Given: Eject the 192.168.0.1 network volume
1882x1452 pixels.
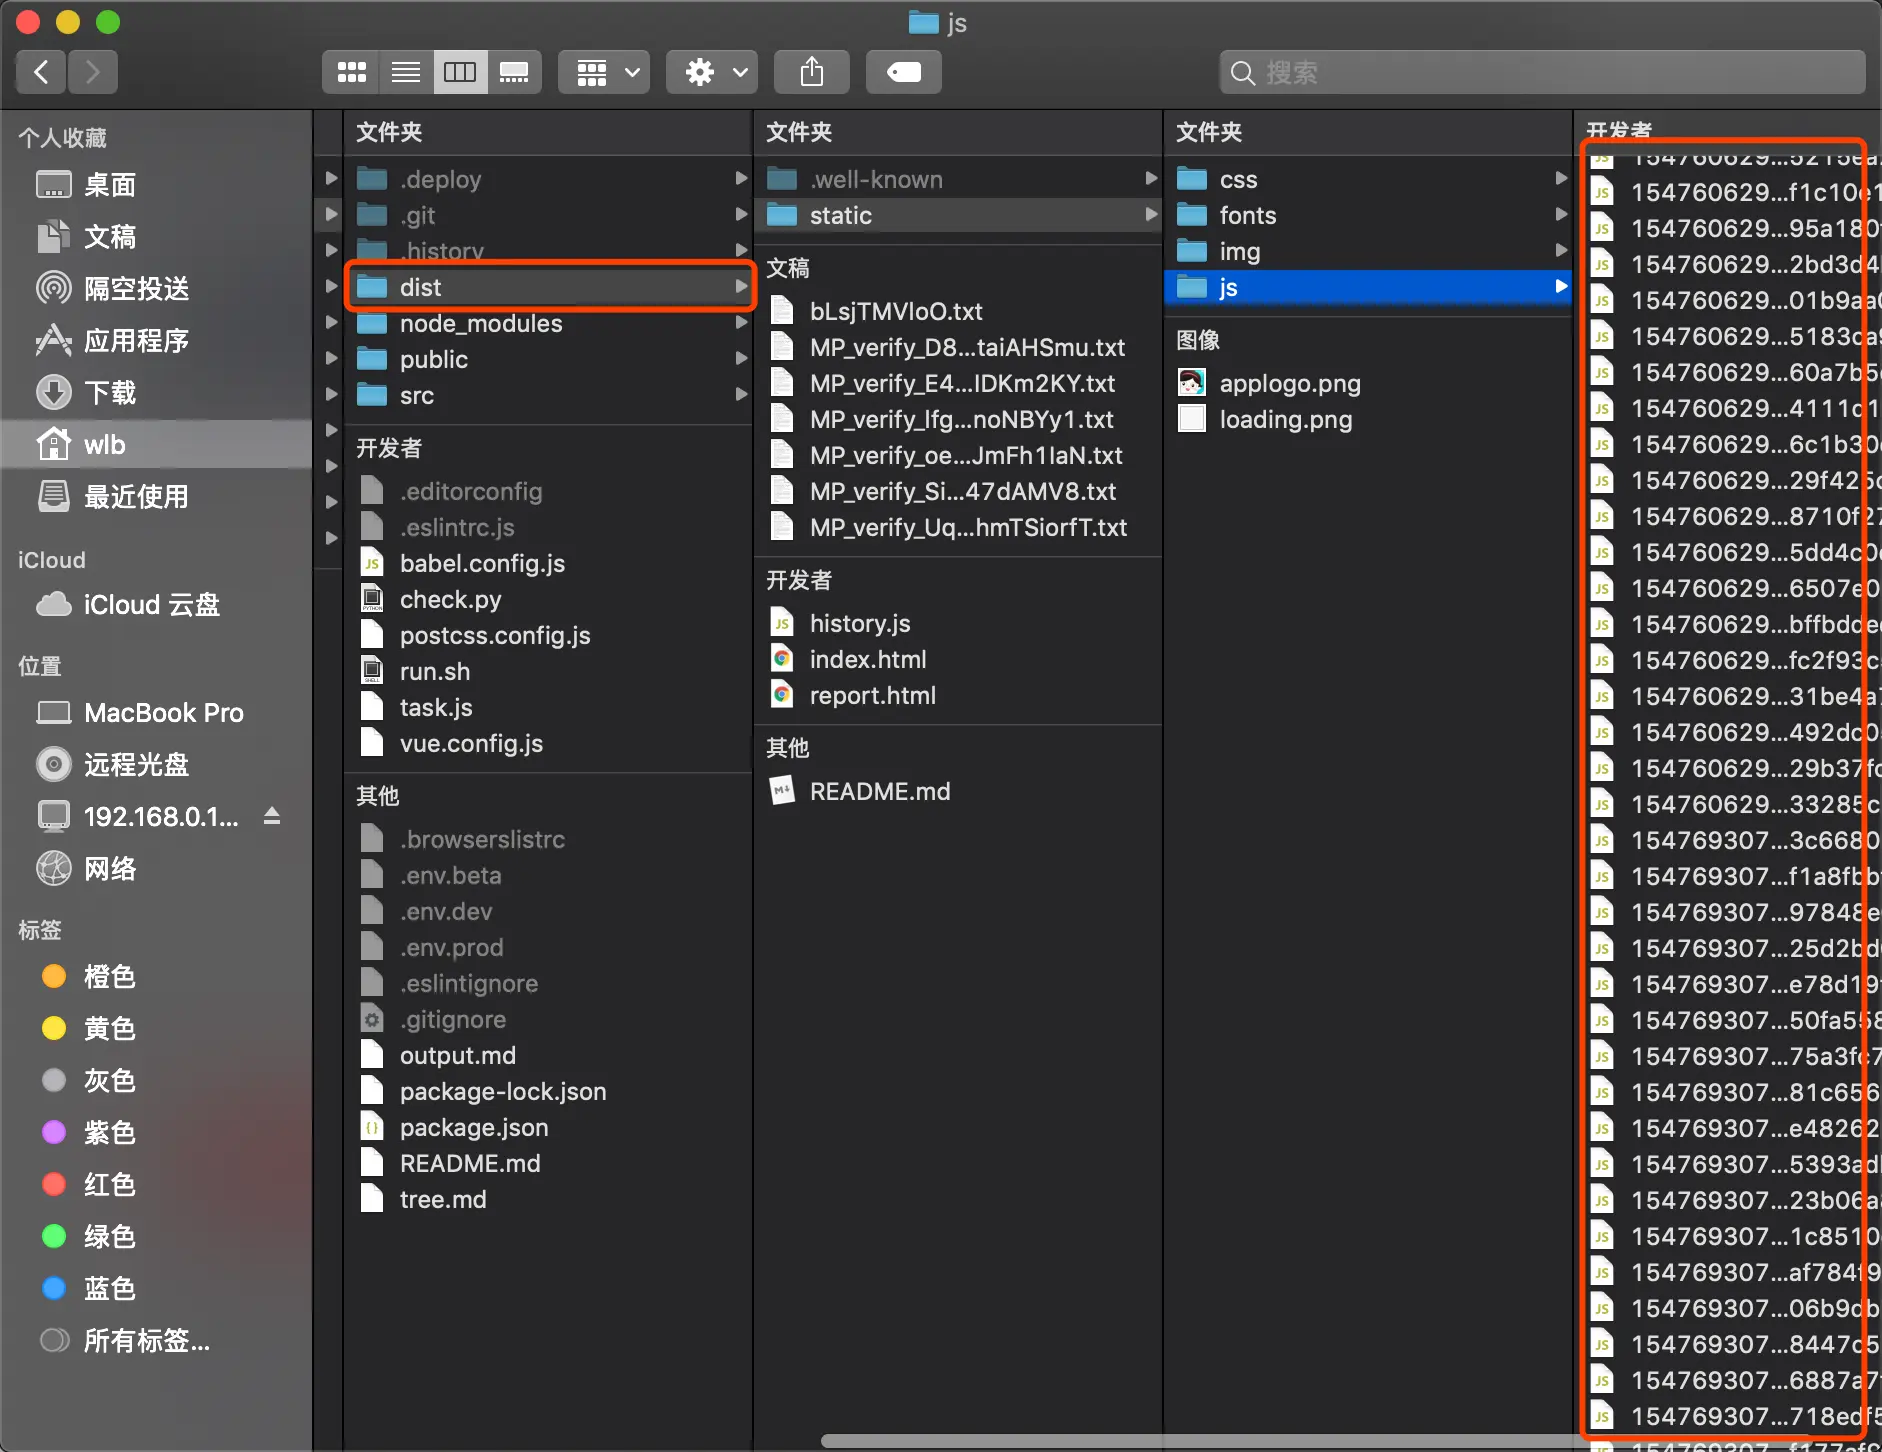Looking at the screenshot, I should [272, 816].
